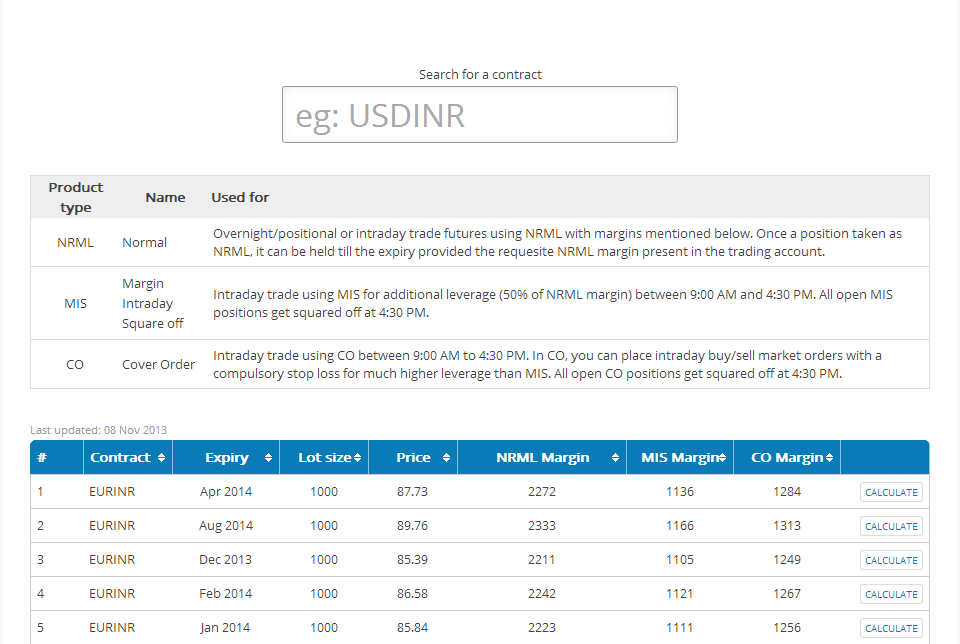Click NRML margin value 2223

[x=542, y=627]
